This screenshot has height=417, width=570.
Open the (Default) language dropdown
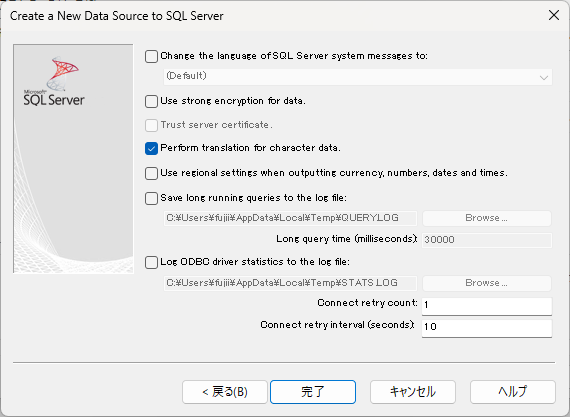click(x=358, y=77)
